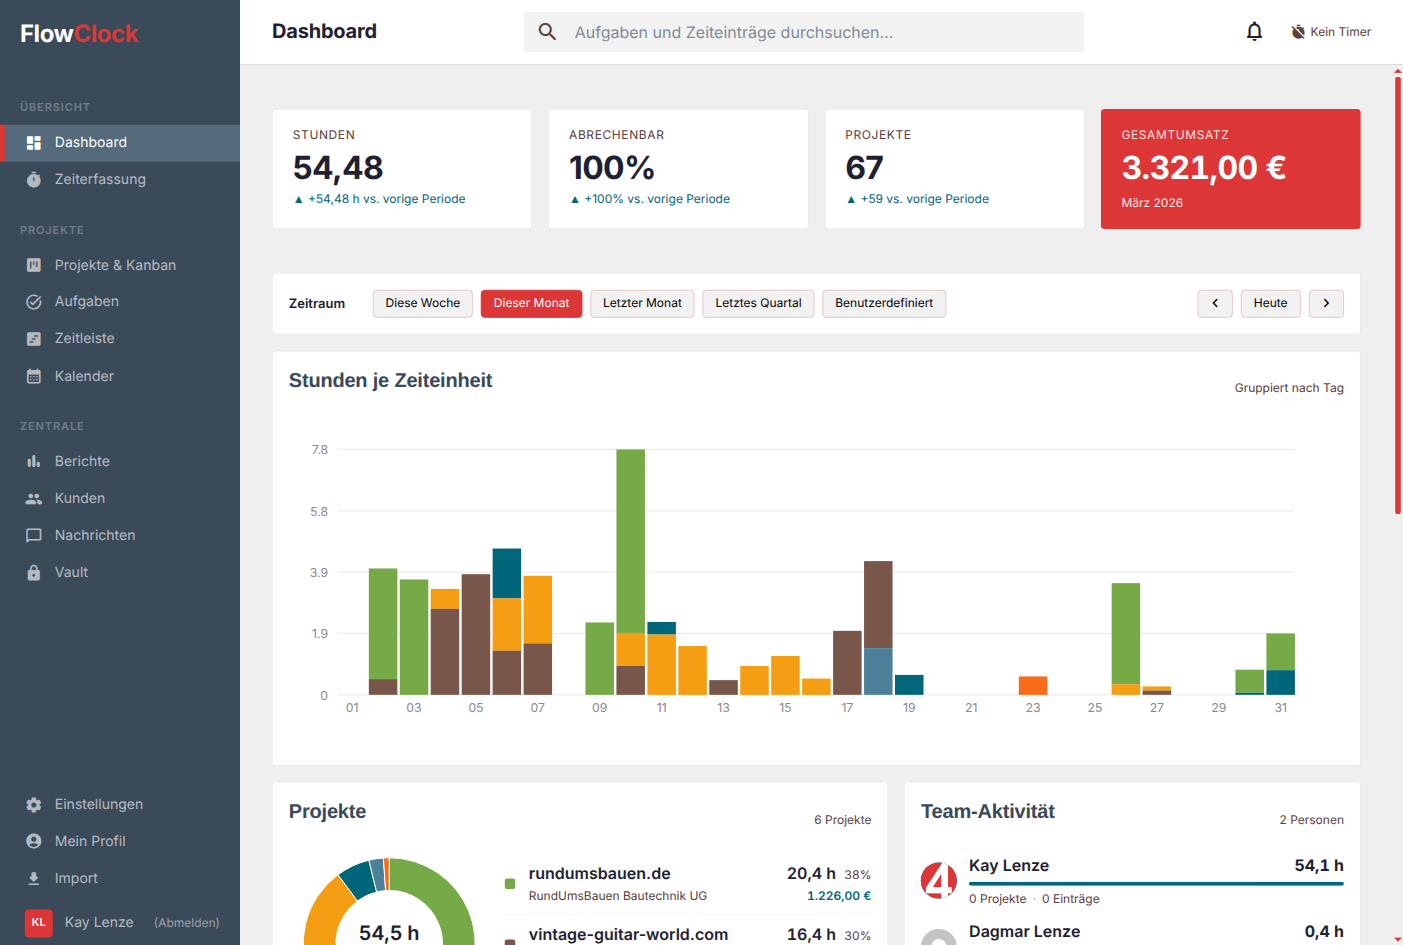1403x945 pixels.
Task: Open the rundumsbauen.de project entry
Action: [x=688, y=884]
